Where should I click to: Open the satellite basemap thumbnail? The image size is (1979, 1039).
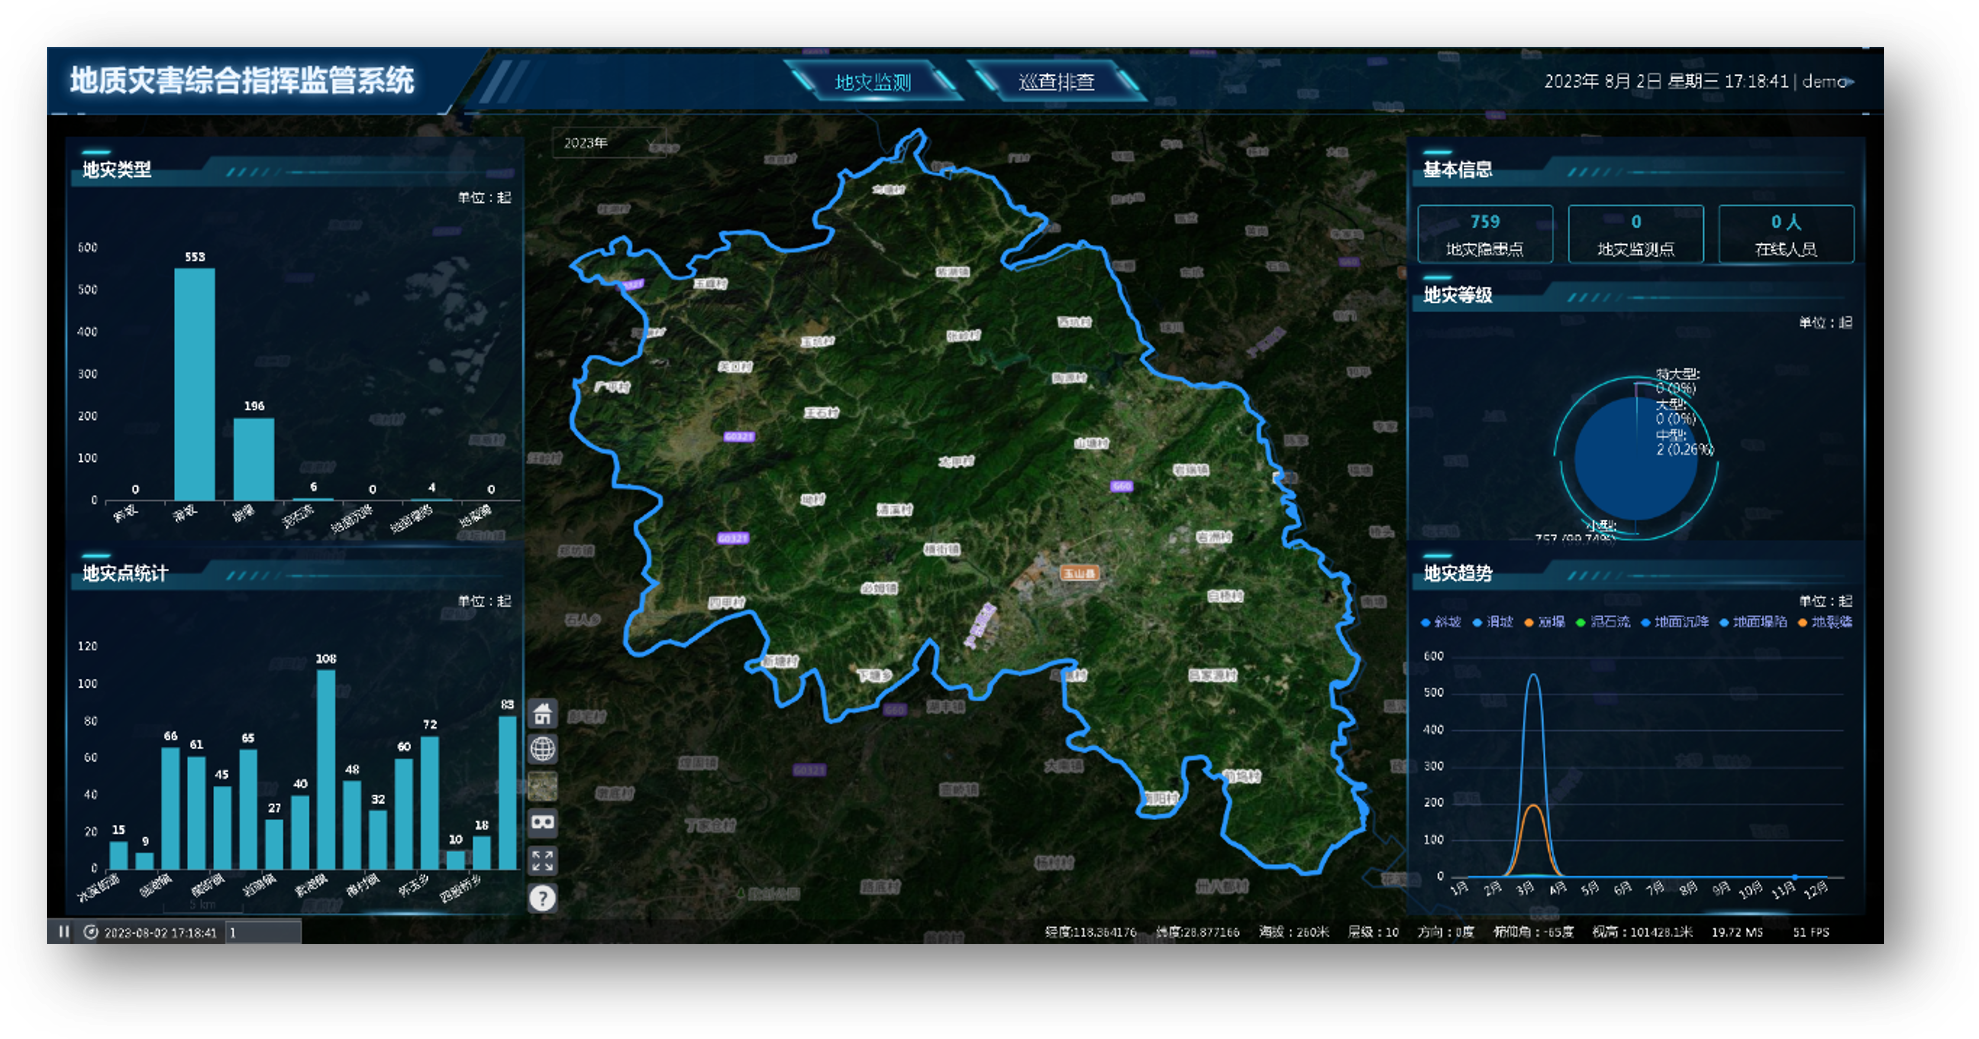[x=542, y=786]
